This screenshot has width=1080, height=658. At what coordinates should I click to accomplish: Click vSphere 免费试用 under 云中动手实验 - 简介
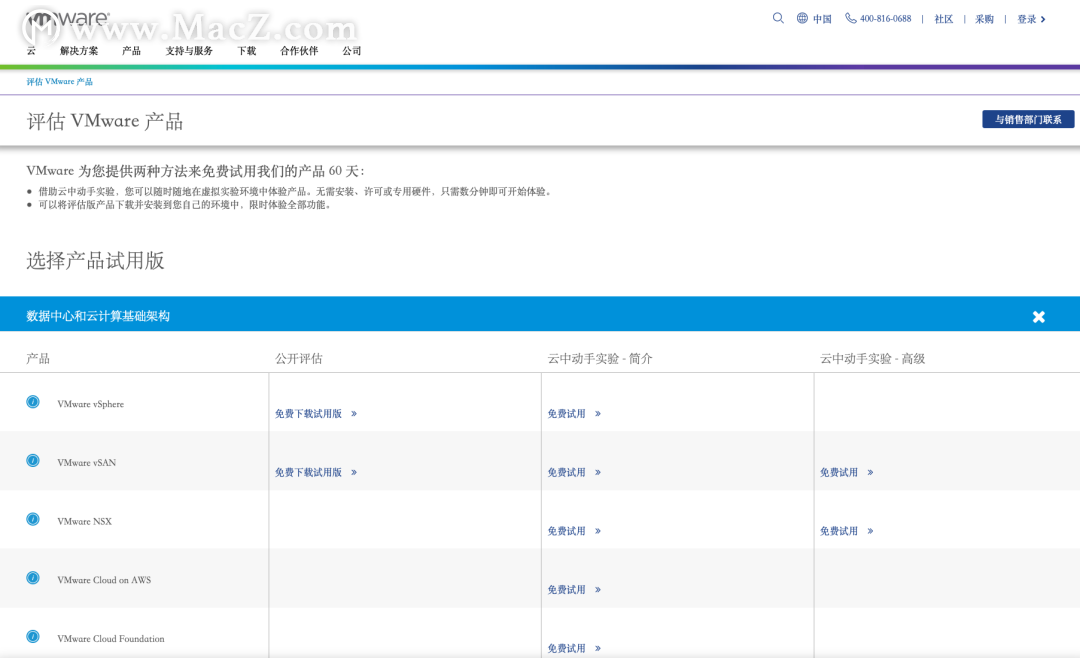[574, 414]
